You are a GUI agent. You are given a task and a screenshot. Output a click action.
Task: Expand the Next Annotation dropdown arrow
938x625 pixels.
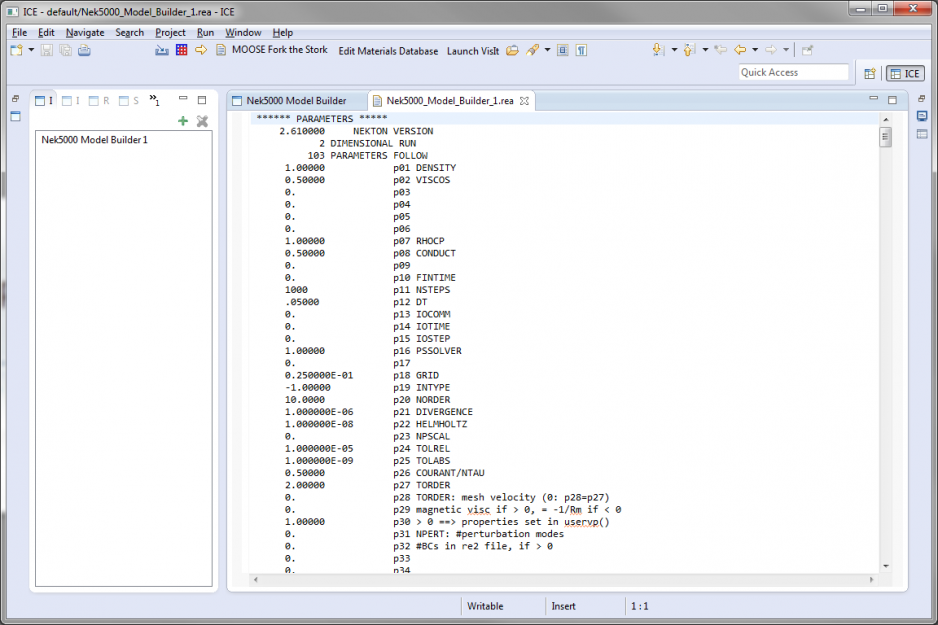click(675, 50)
